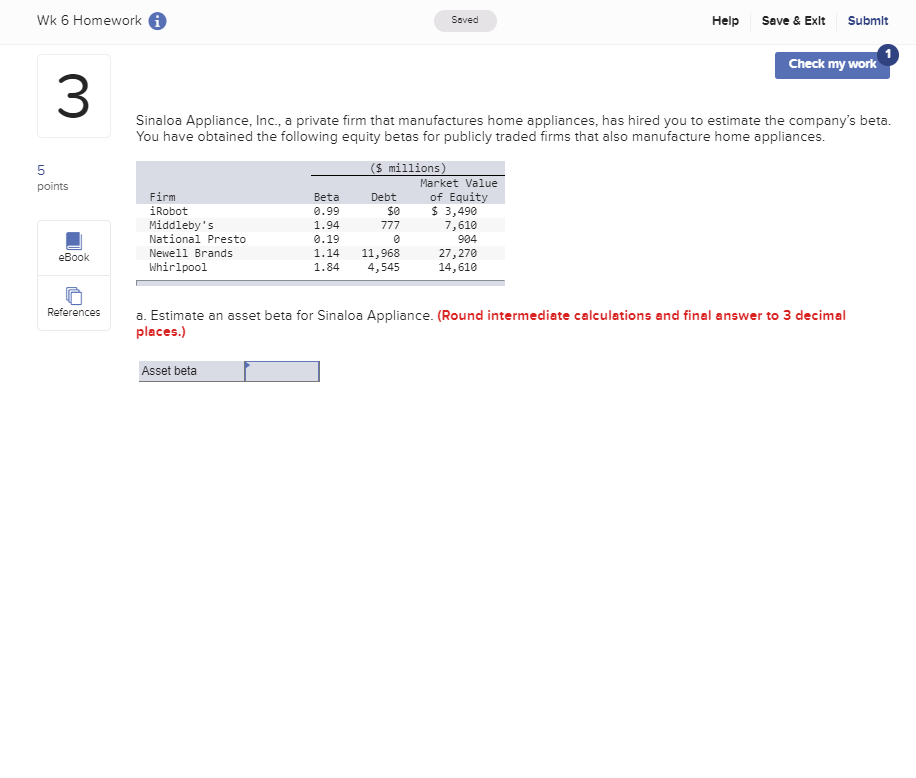Click the document icon in the References tile

click(73, 295)
